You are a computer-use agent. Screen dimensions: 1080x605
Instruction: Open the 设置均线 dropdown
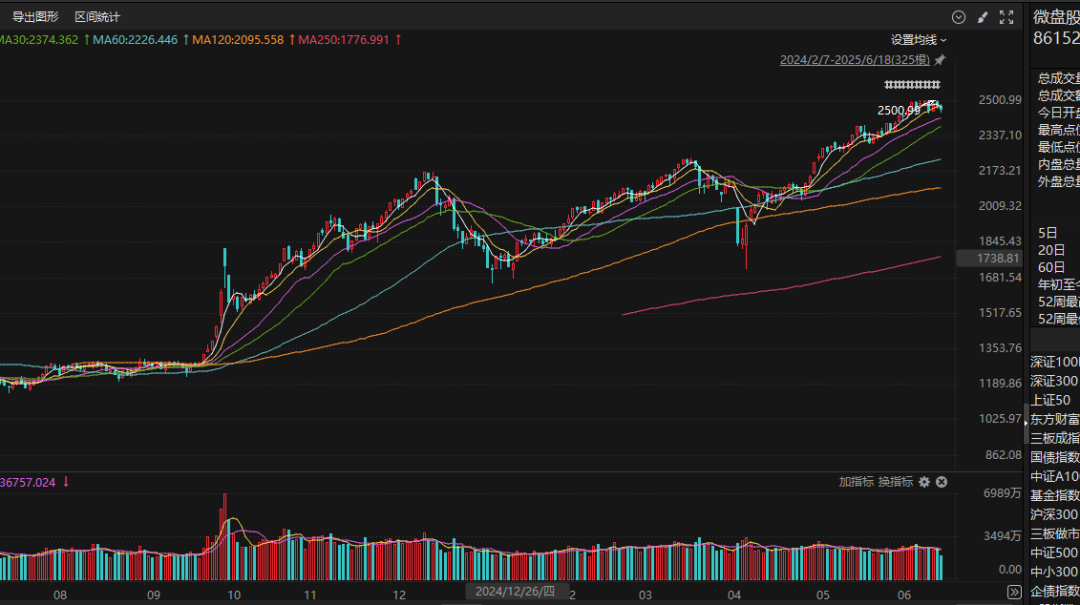pyautogui.click(x=918, y=40)
